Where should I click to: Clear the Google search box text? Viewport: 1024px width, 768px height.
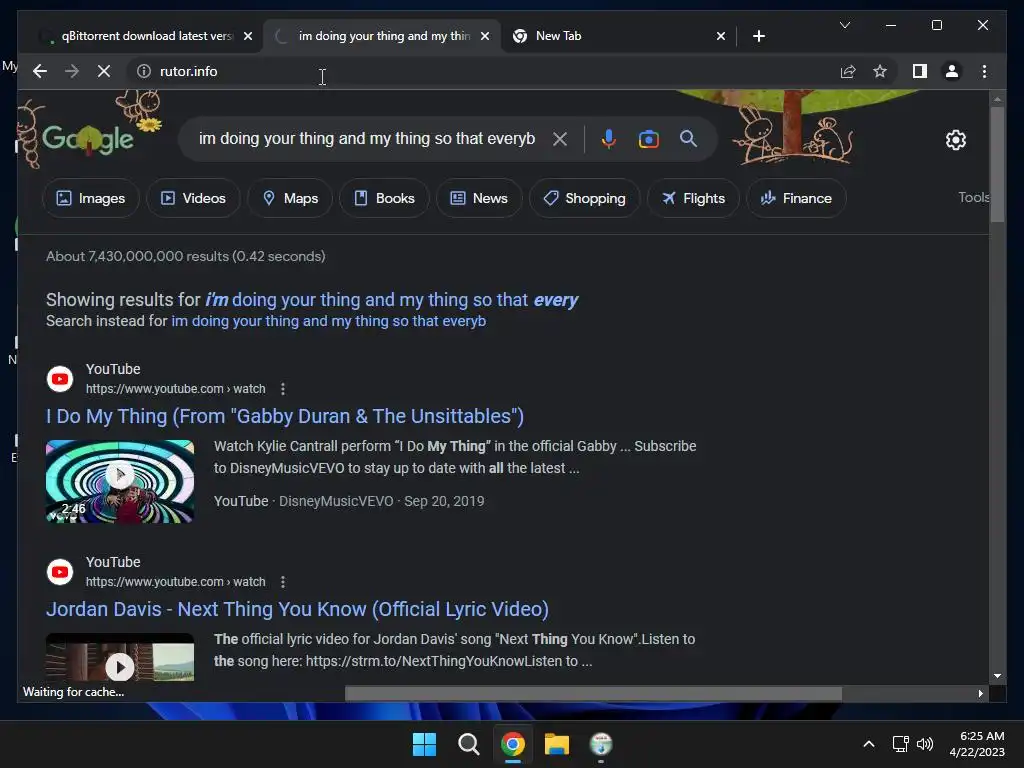[x=560, y=139]
